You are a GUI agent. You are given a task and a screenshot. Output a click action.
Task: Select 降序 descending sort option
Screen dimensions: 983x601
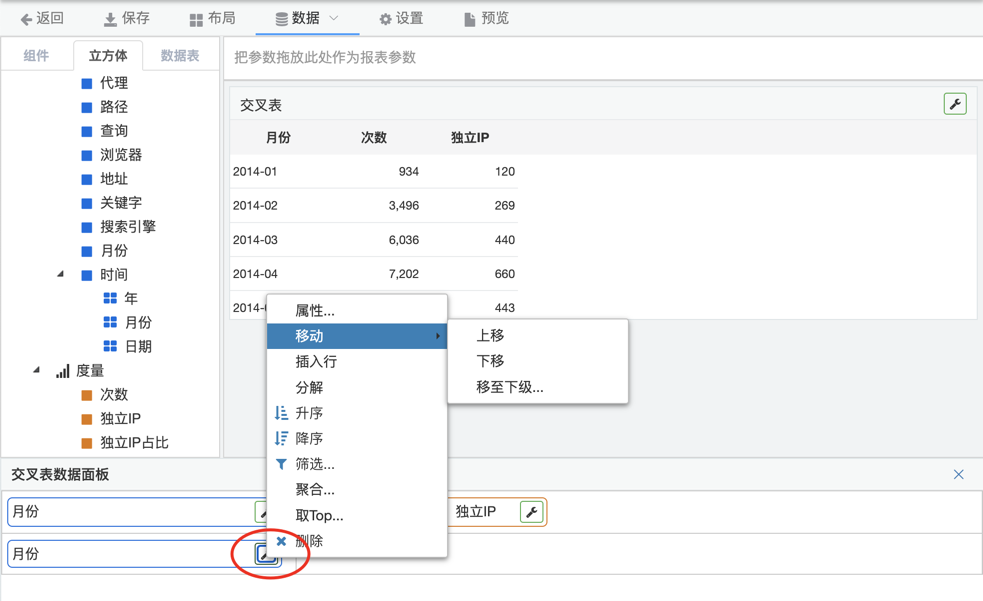(308, 439)
